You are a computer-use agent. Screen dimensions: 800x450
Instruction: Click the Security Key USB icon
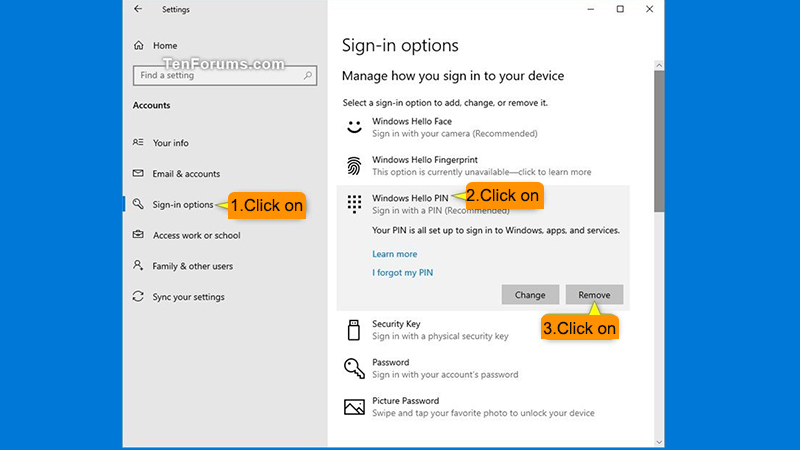click(x=354, y=330)
